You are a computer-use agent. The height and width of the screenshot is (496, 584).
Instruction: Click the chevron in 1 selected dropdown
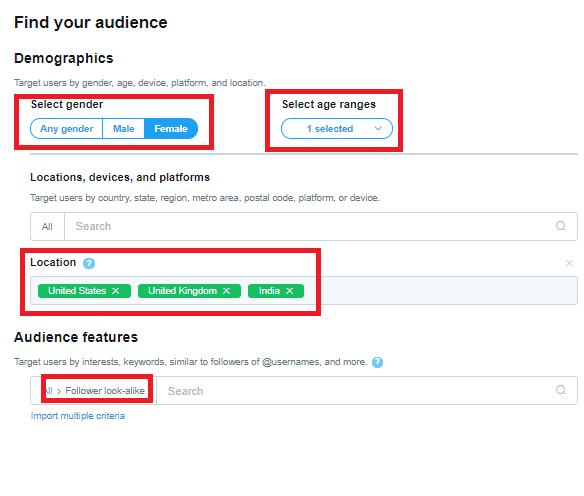pos(378,128)
